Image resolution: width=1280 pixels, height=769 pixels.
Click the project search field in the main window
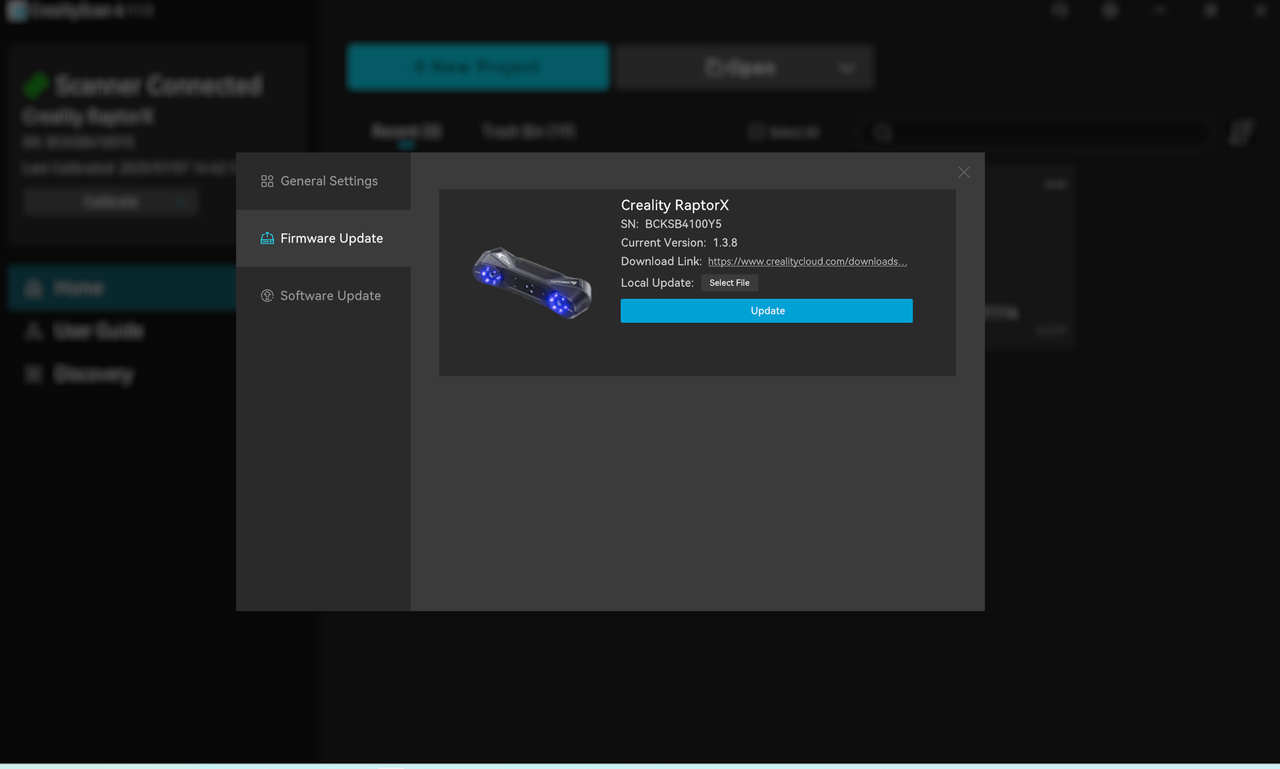tap(1037, 132)
